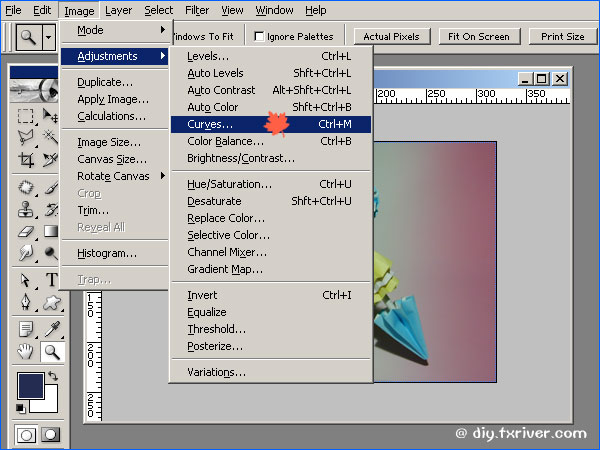The image size is (600, 450).
Task: Select the Notes tool
Action: tap(25, 329)
